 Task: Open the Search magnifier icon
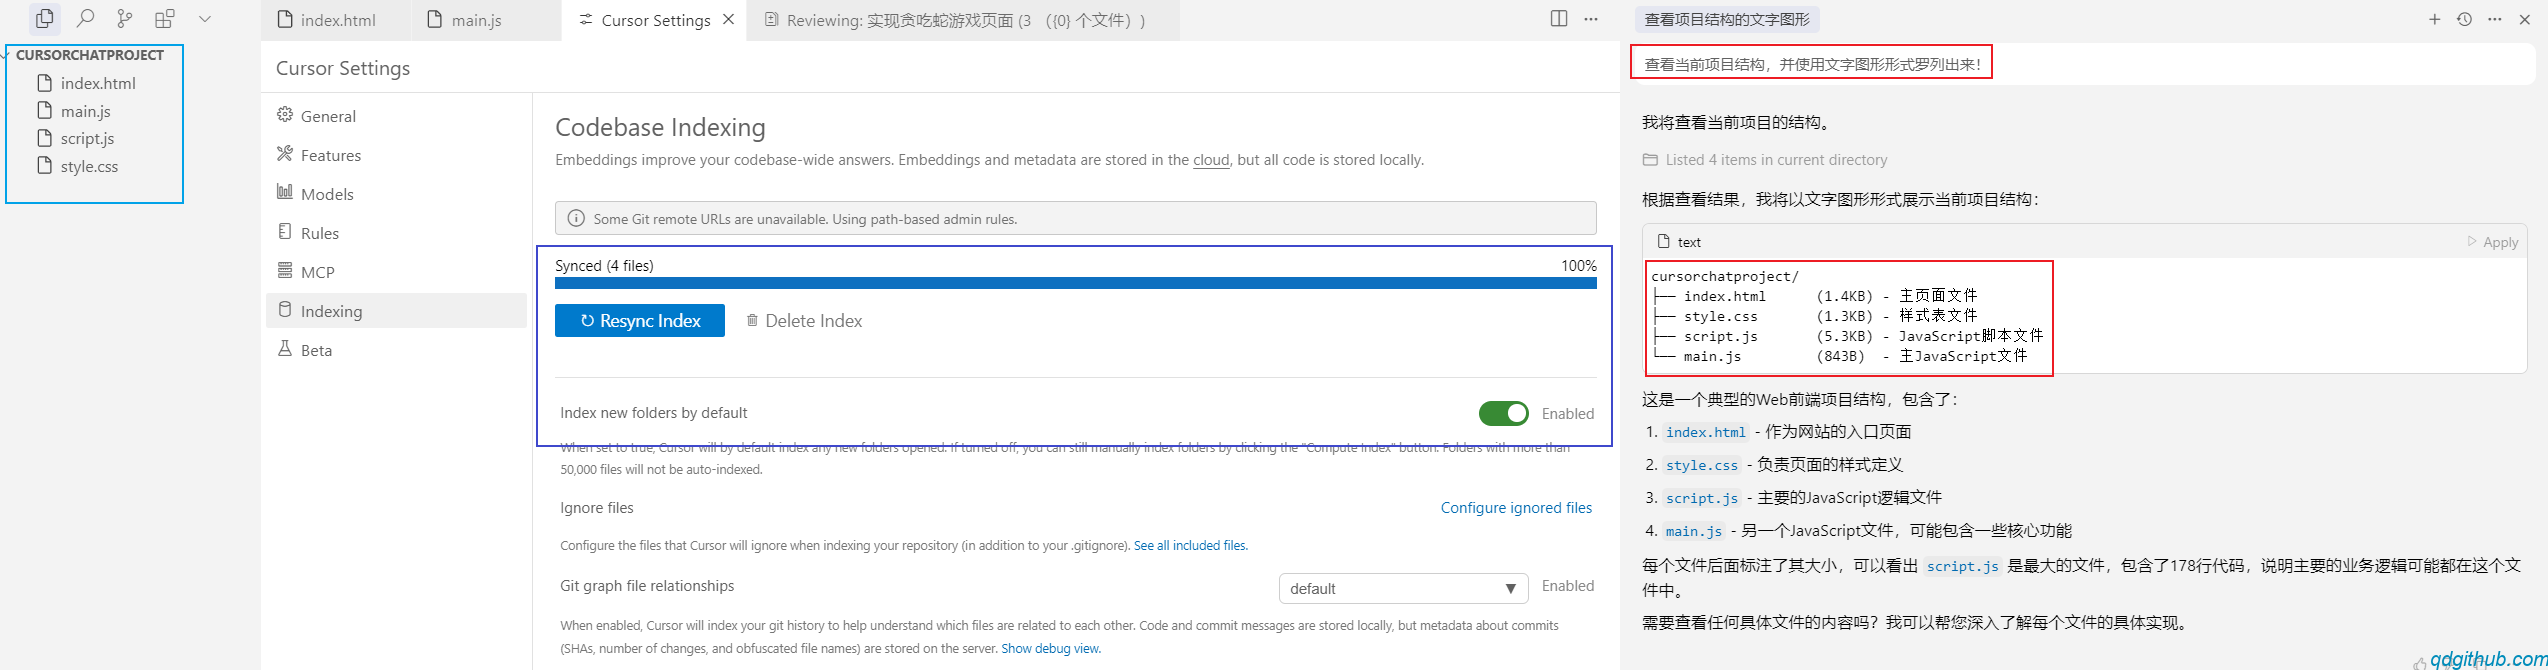pyautogui.click(x=86, y=18)
